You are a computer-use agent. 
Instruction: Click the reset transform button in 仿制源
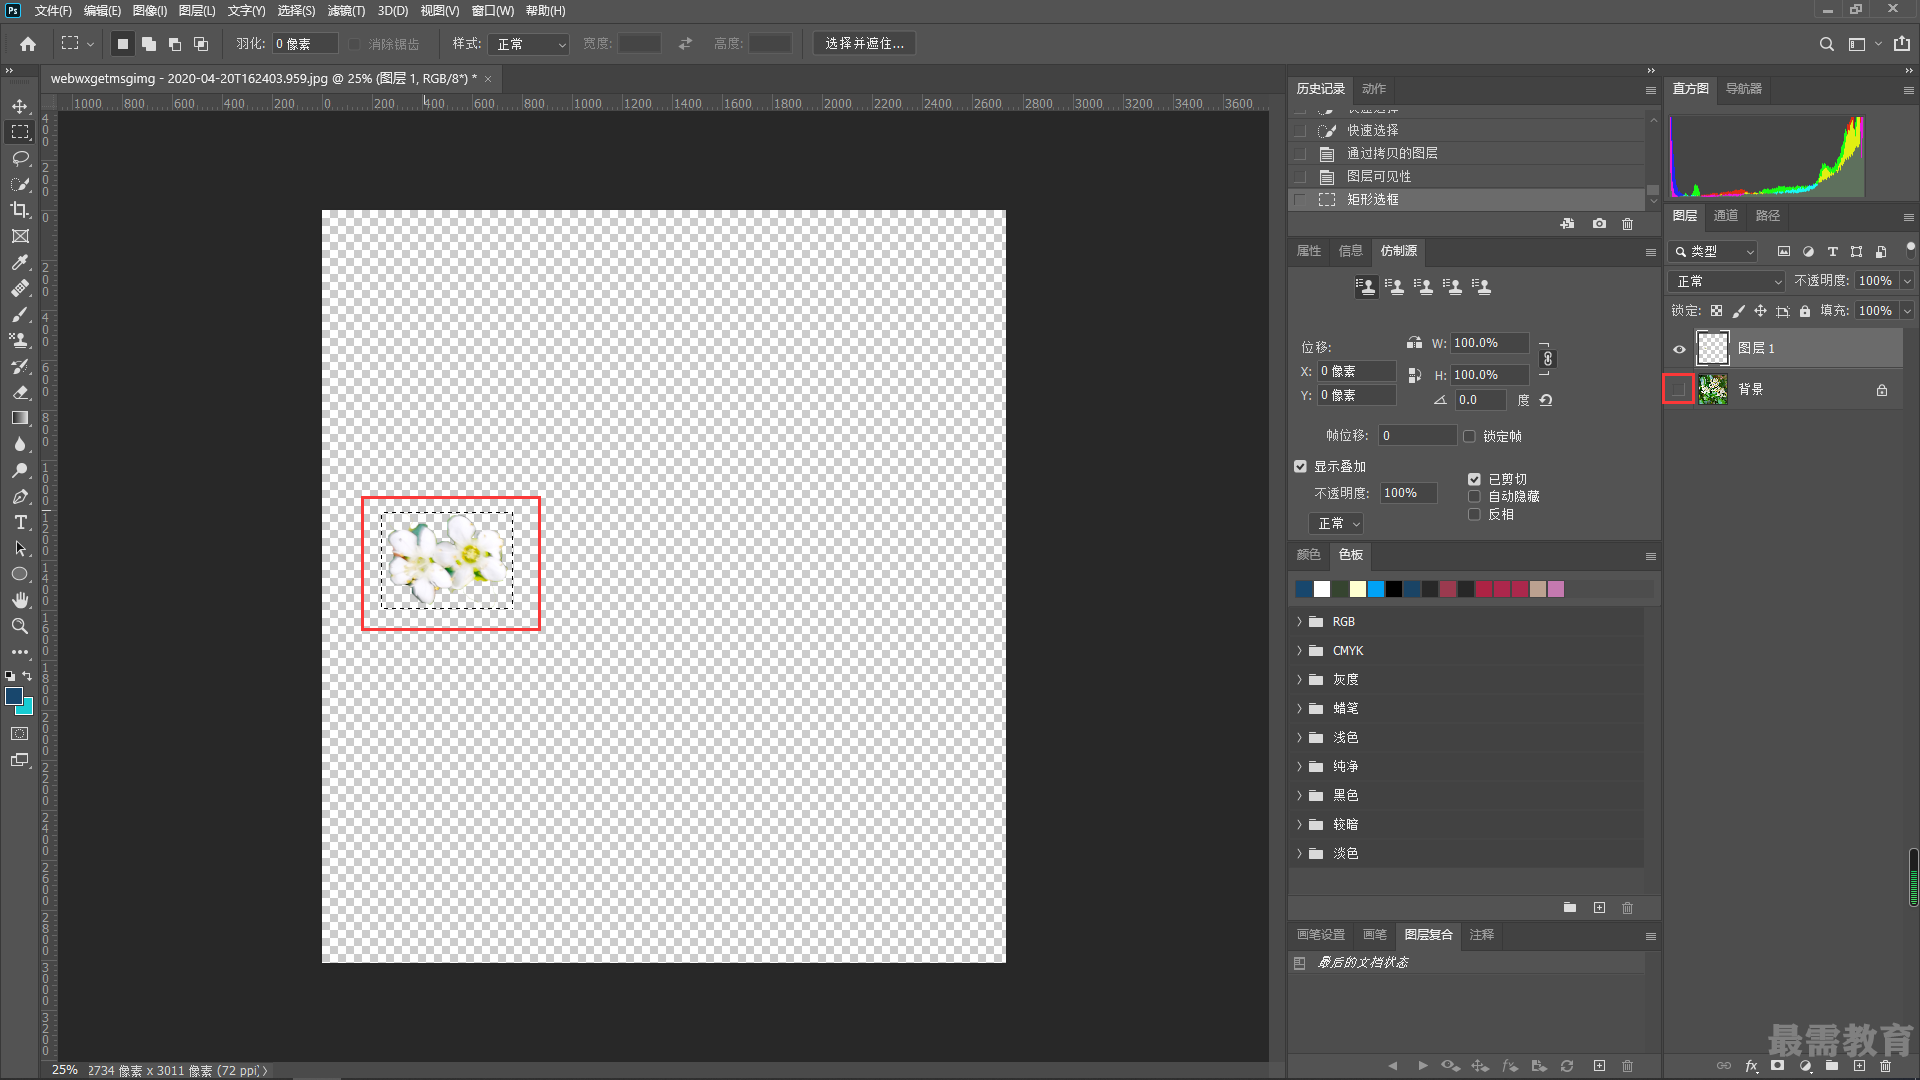pyautogui.click(x=1546, y=400)
